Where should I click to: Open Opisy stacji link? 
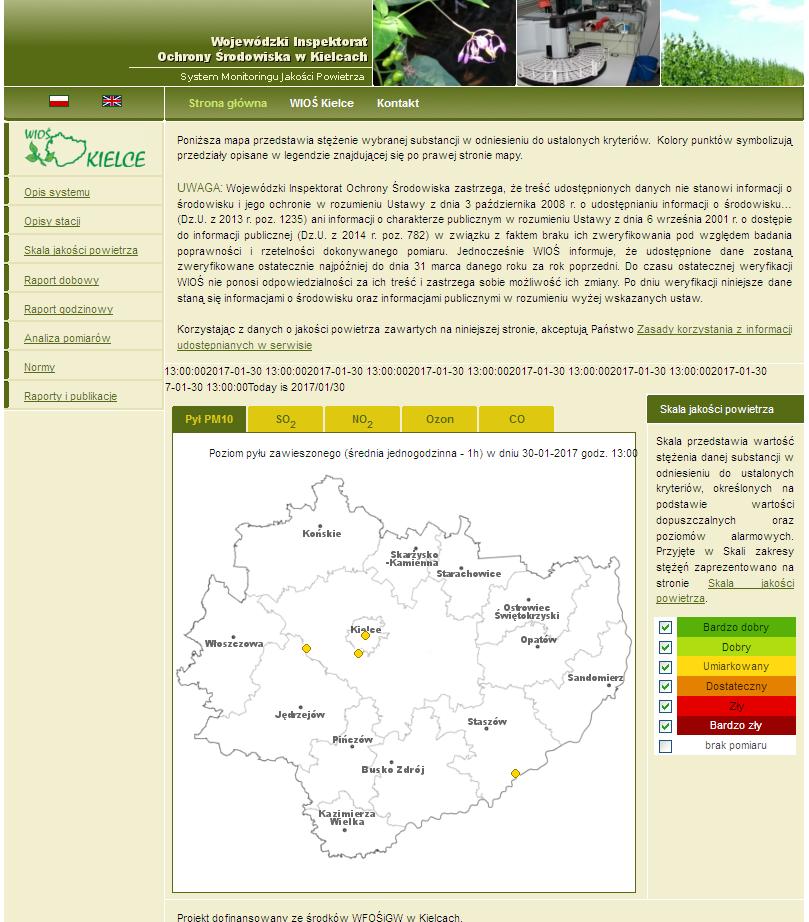click(x=52, y=221)
